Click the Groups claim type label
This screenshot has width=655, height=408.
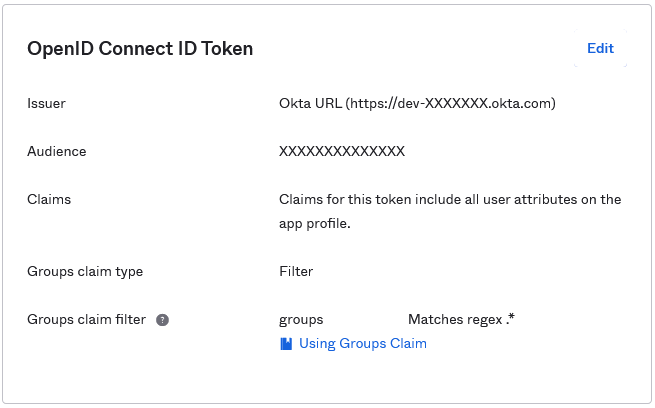point(84,271)
